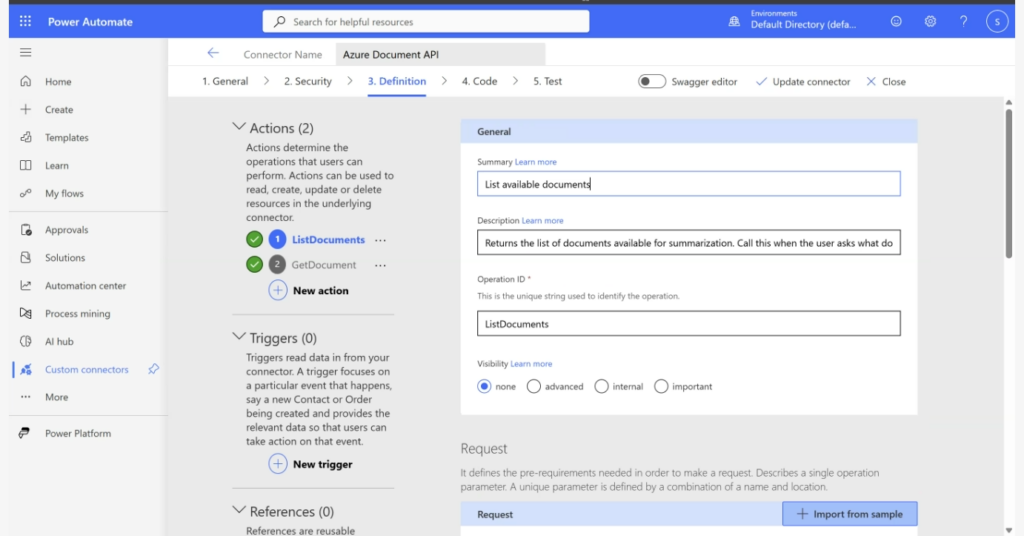This screenshot has height=536, width=1024.
Task: Click the Home icon in the sidebar
Action: pyautogui.click(x=25, y=82)
